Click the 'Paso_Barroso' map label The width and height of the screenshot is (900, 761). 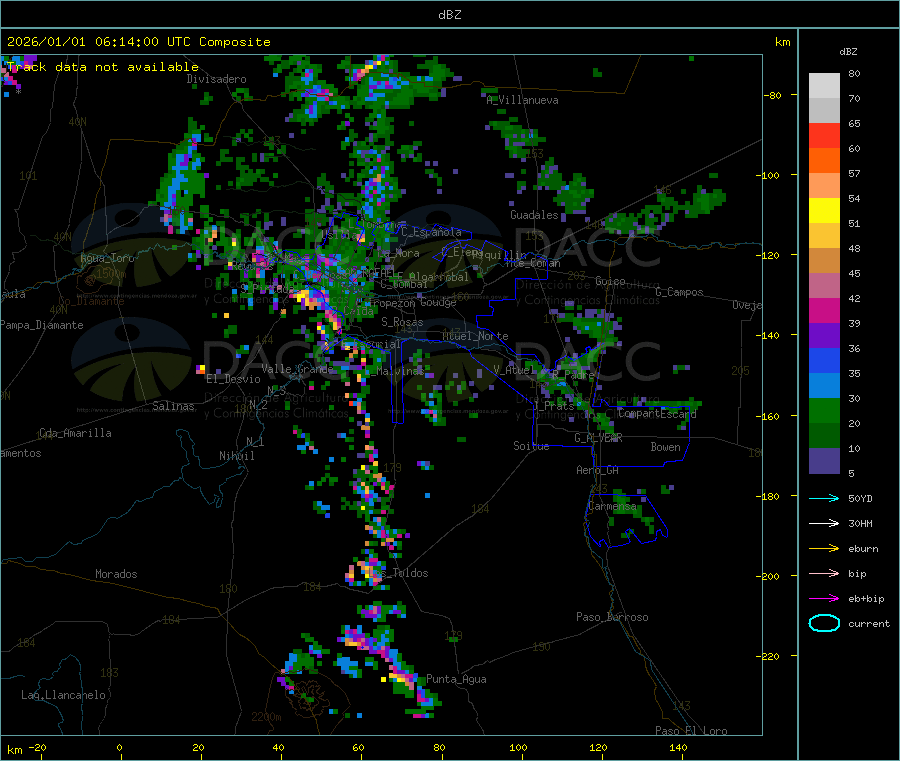[612, 617]
